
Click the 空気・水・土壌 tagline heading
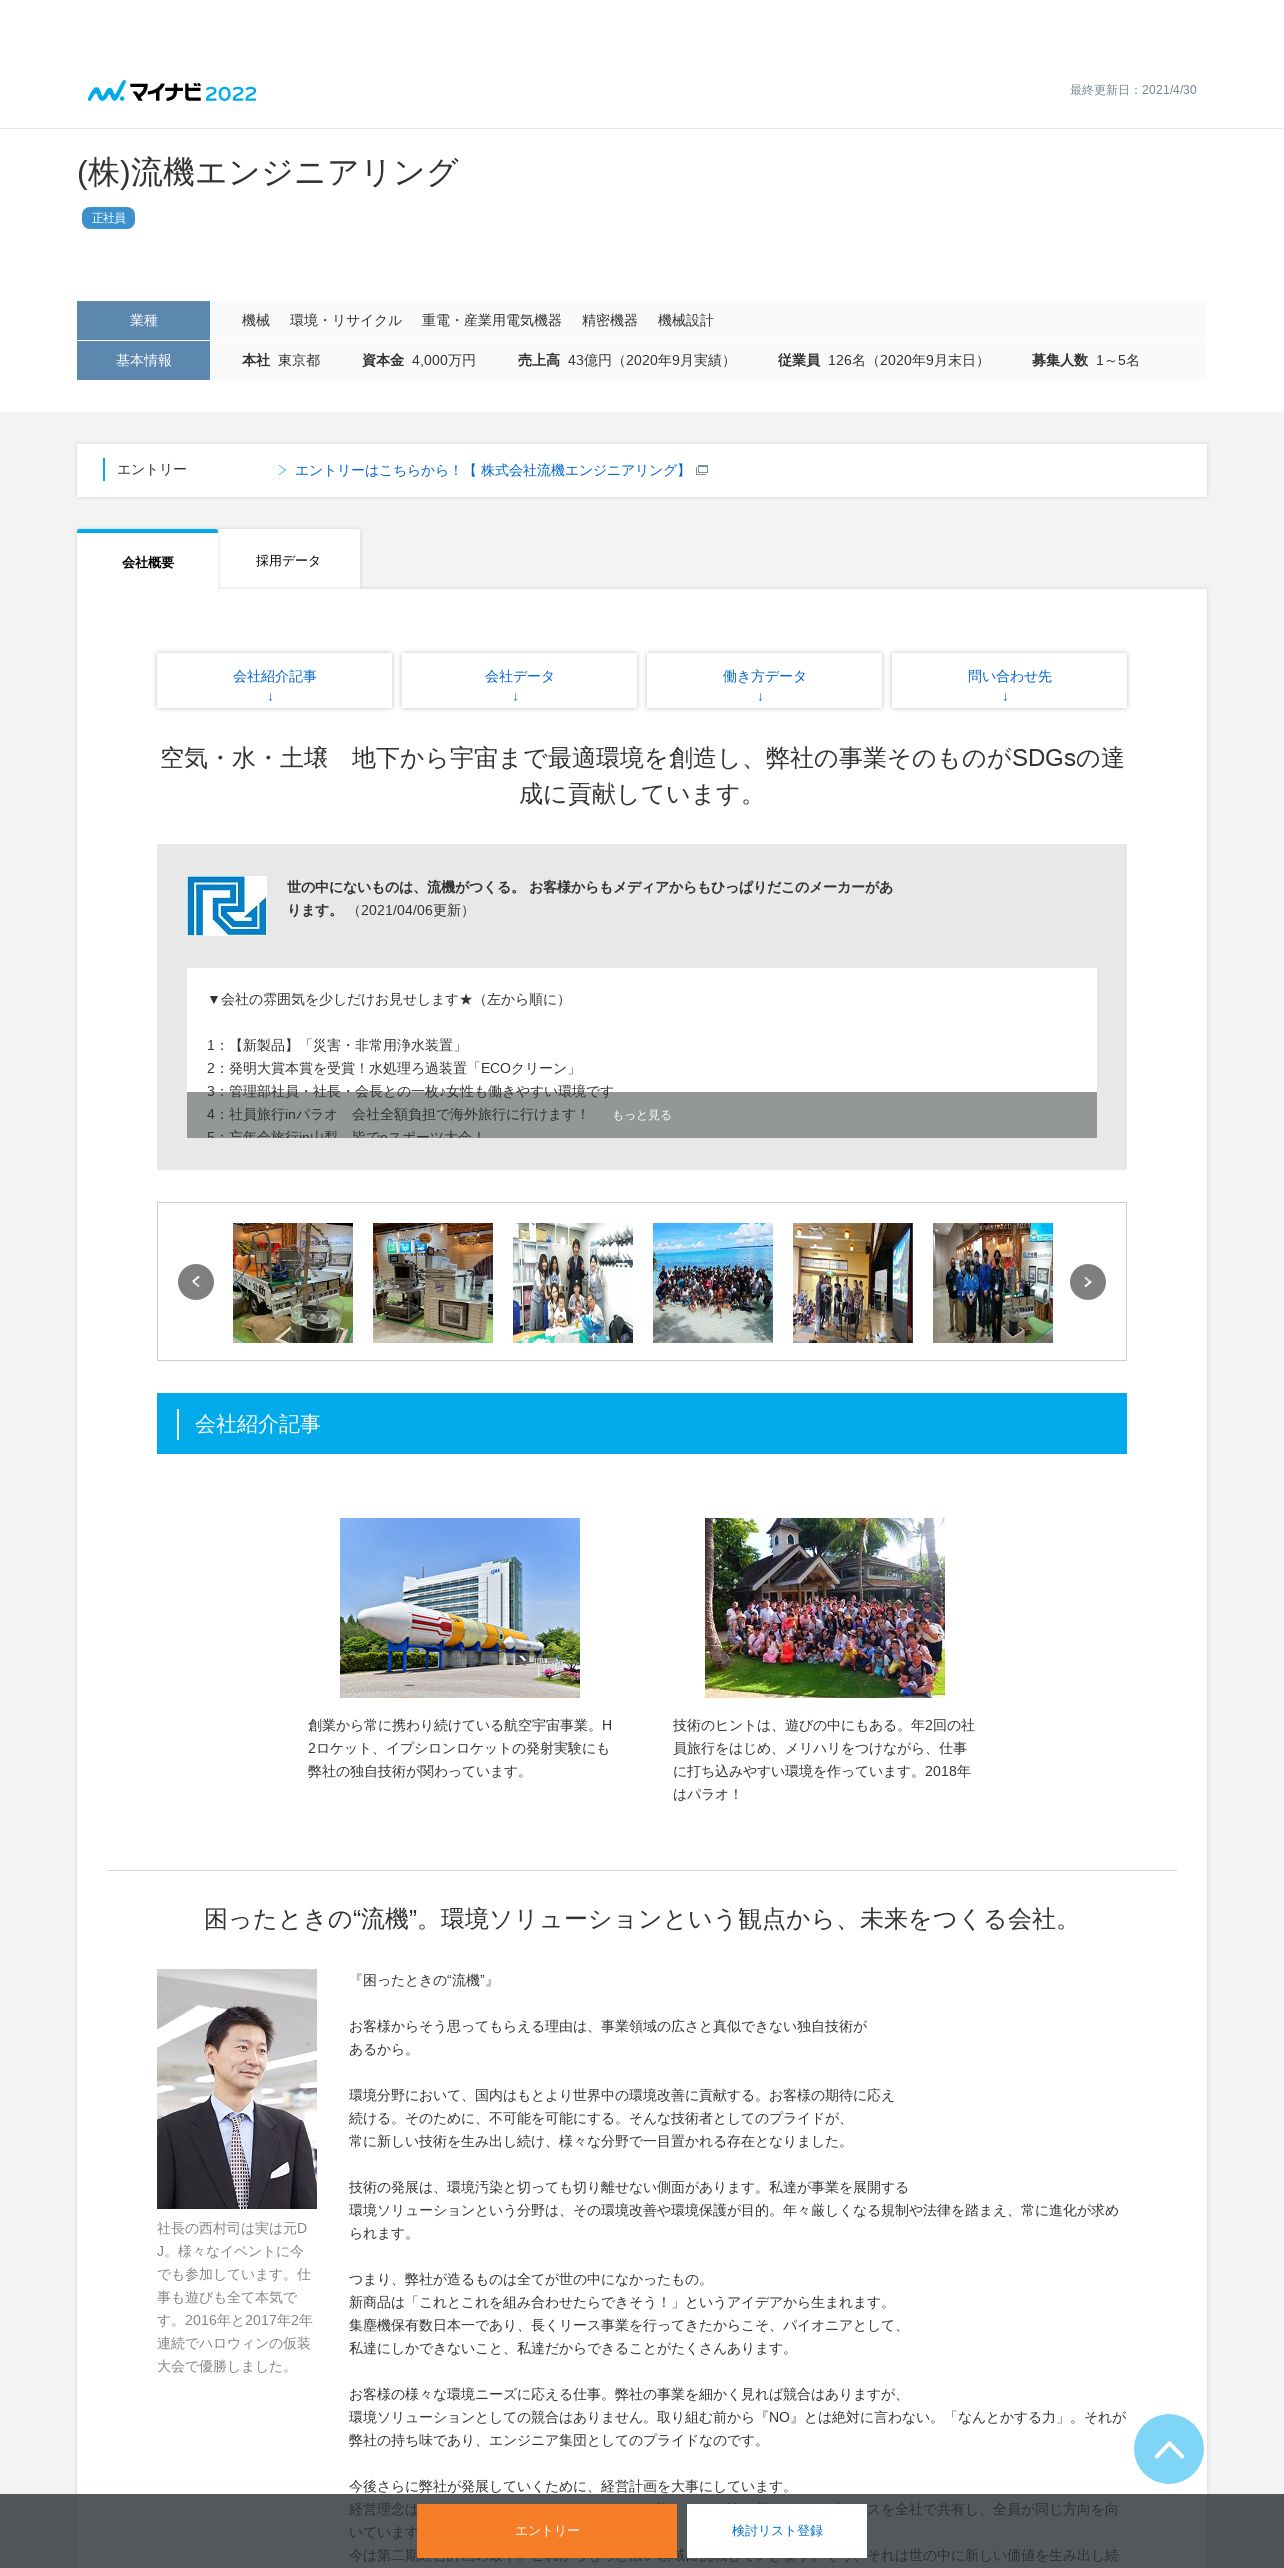[642, 776]
